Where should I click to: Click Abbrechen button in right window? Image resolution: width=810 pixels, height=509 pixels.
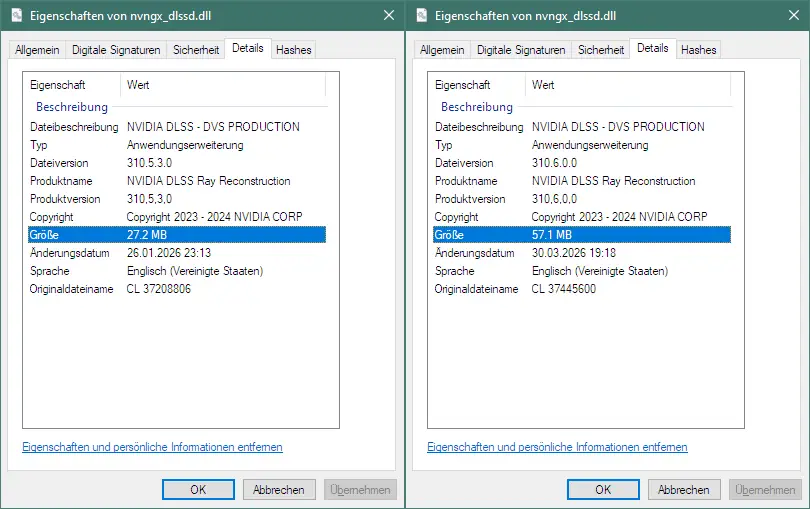[x=684, y=489]
